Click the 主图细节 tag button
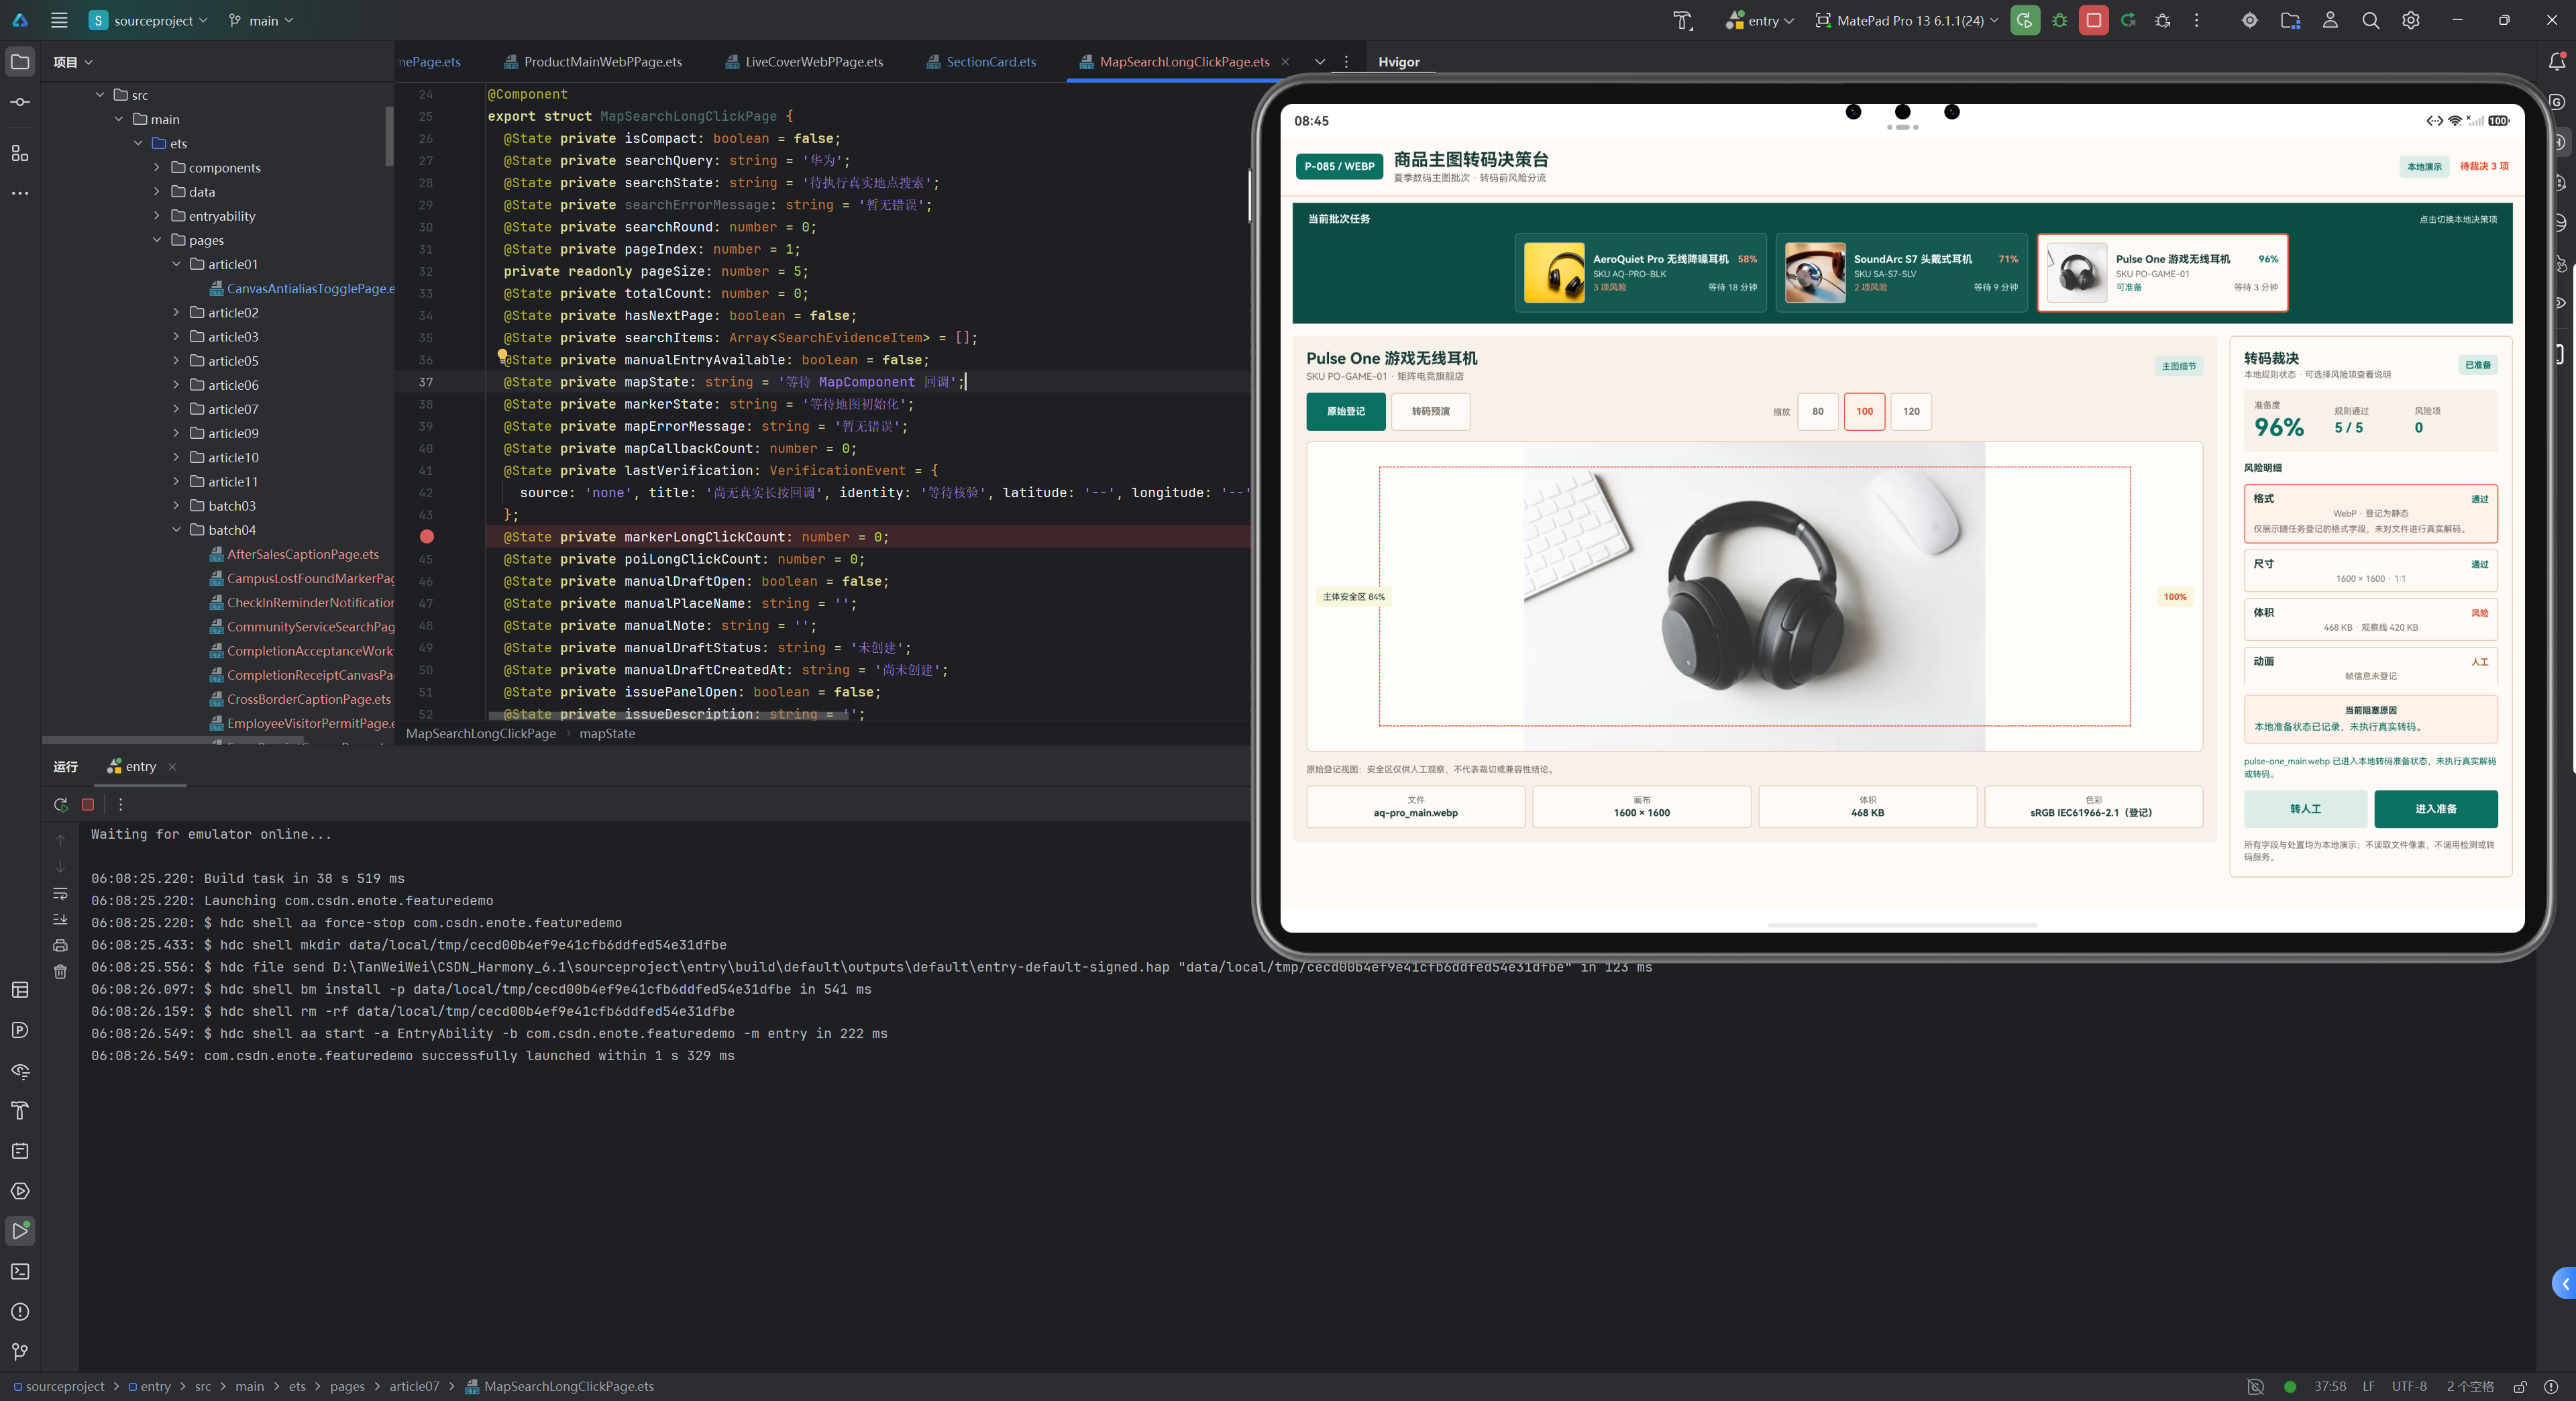 tap(2178, 367)
